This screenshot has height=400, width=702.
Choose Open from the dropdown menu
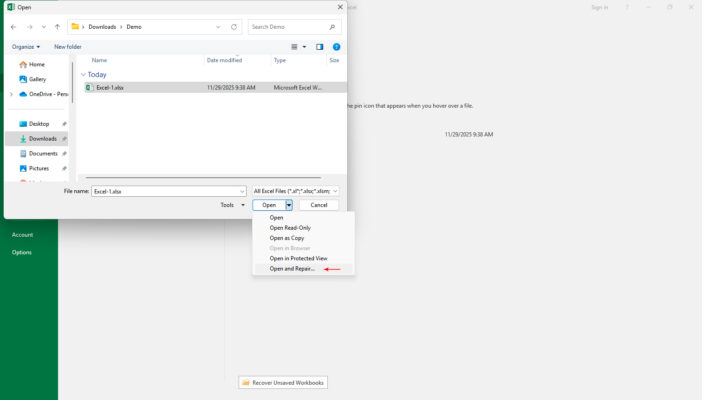click(x=276, y=217)
